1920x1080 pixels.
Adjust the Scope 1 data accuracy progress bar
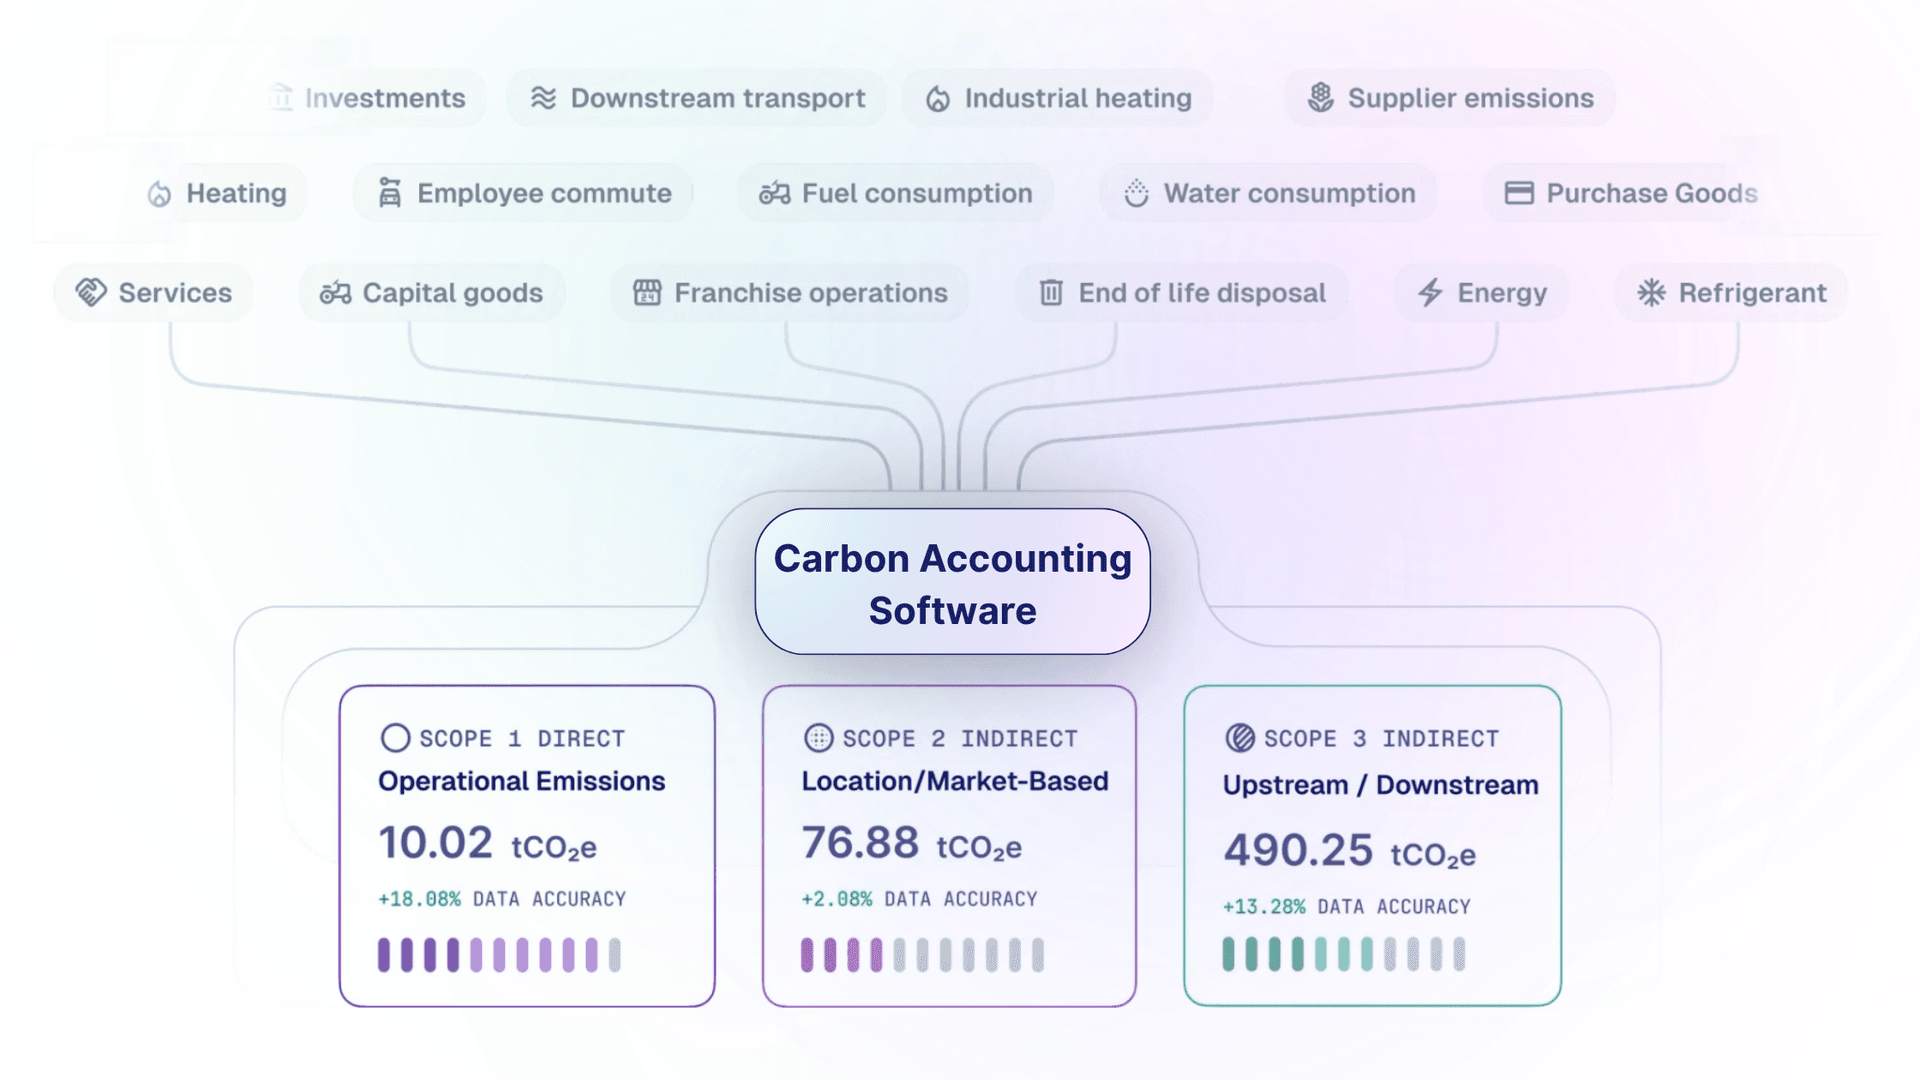[497, 954]
